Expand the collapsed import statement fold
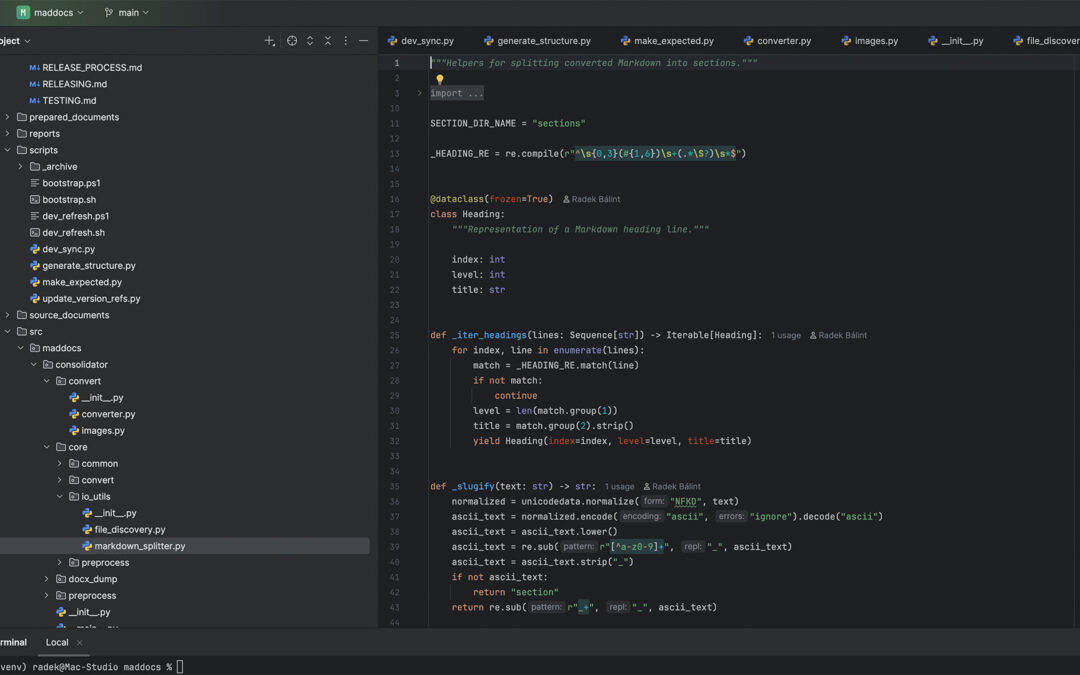1080x675 pixels. 419,92
